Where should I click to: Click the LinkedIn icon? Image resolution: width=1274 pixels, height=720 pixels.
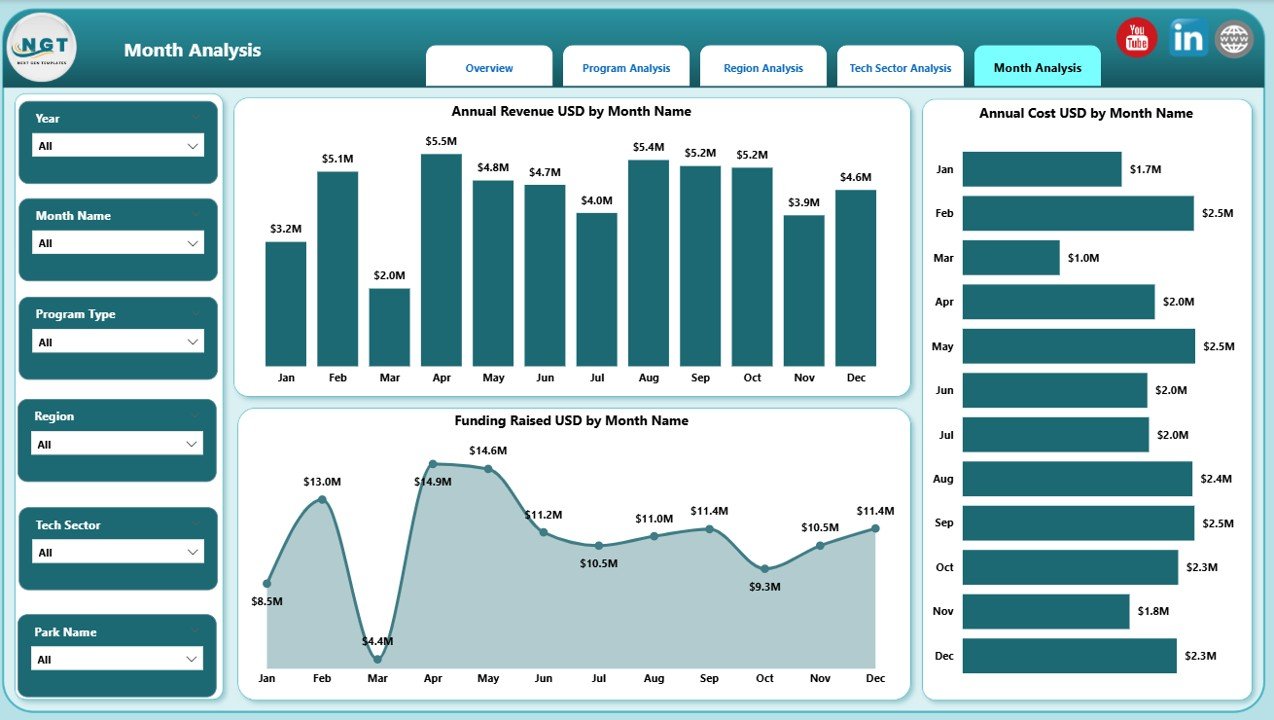coord(1186,37)
